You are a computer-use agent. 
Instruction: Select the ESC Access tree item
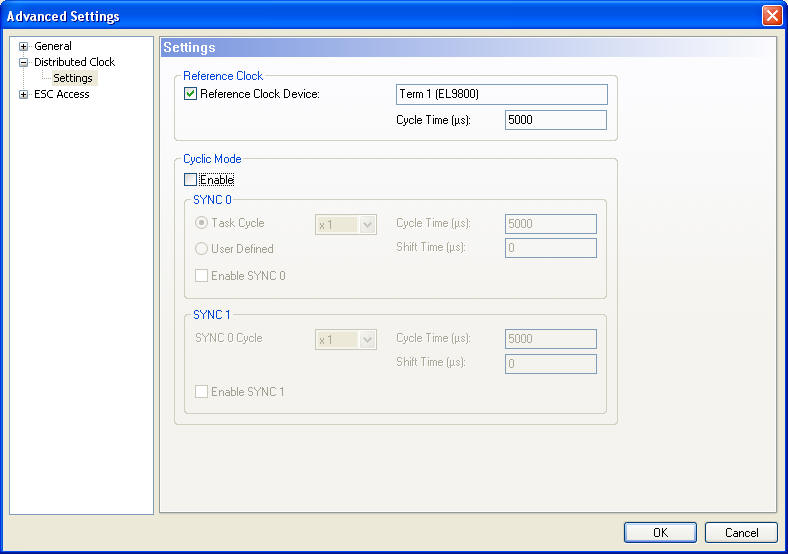[x=61, y=95]
